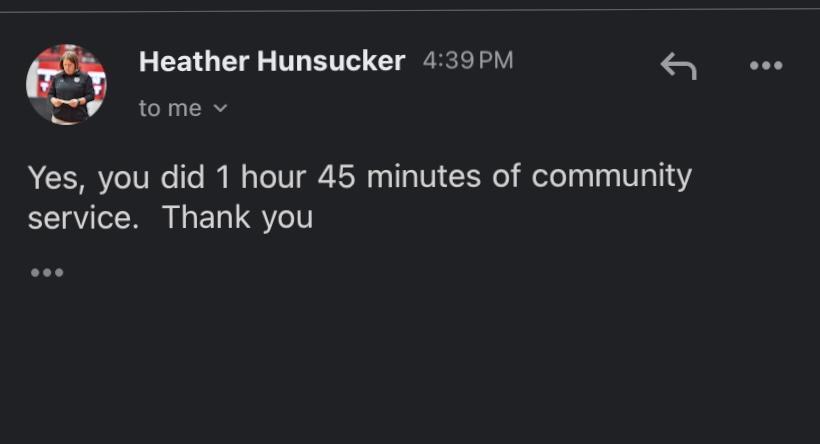
Task: Tap the reply arrow icon
Action: (678, 67)
